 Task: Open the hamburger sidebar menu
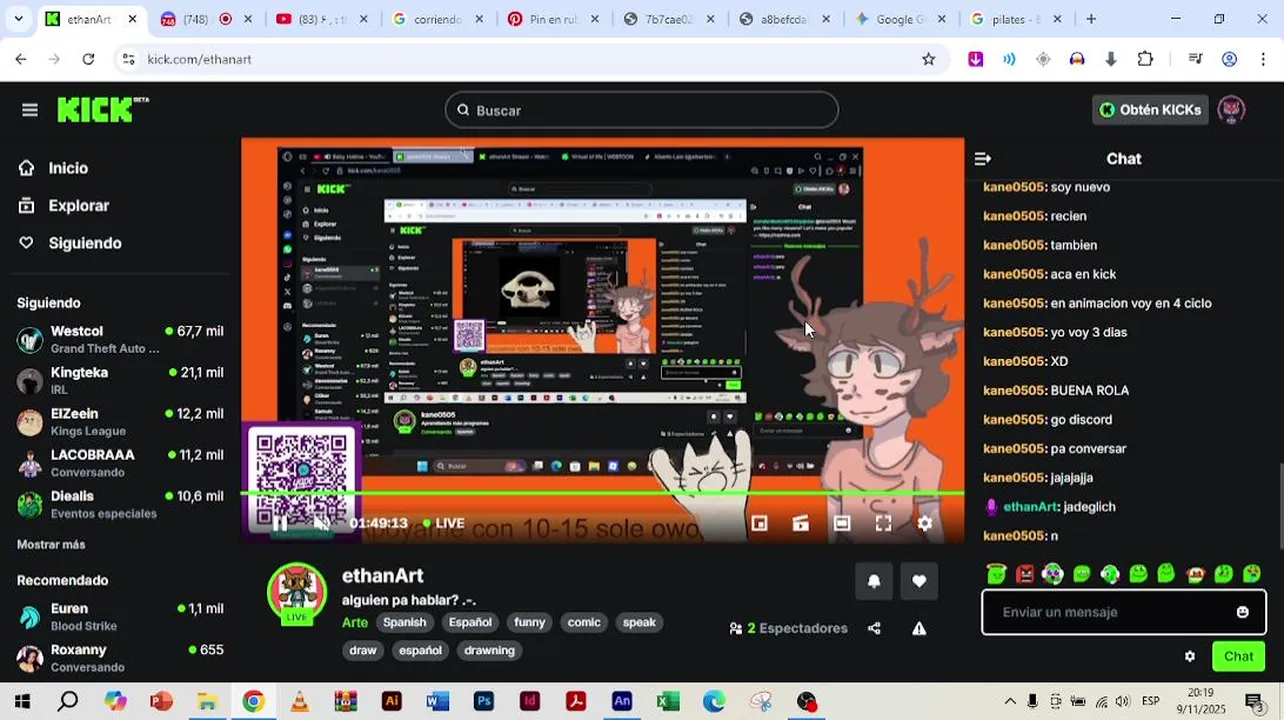coord(30,110)
